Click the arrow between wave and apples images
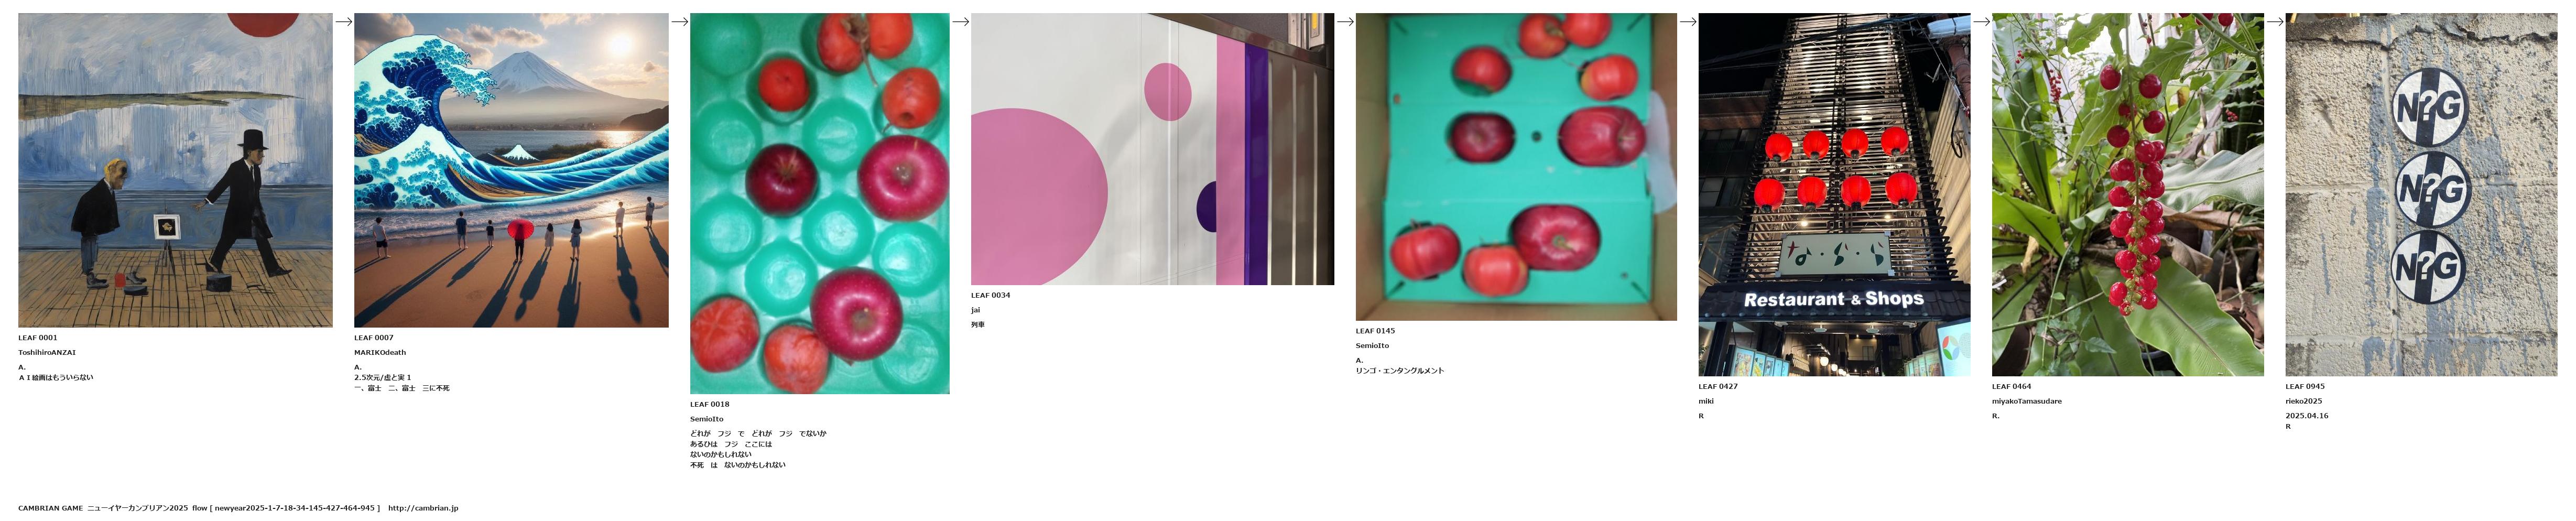The image size is (2576, 521). [679, 22]
